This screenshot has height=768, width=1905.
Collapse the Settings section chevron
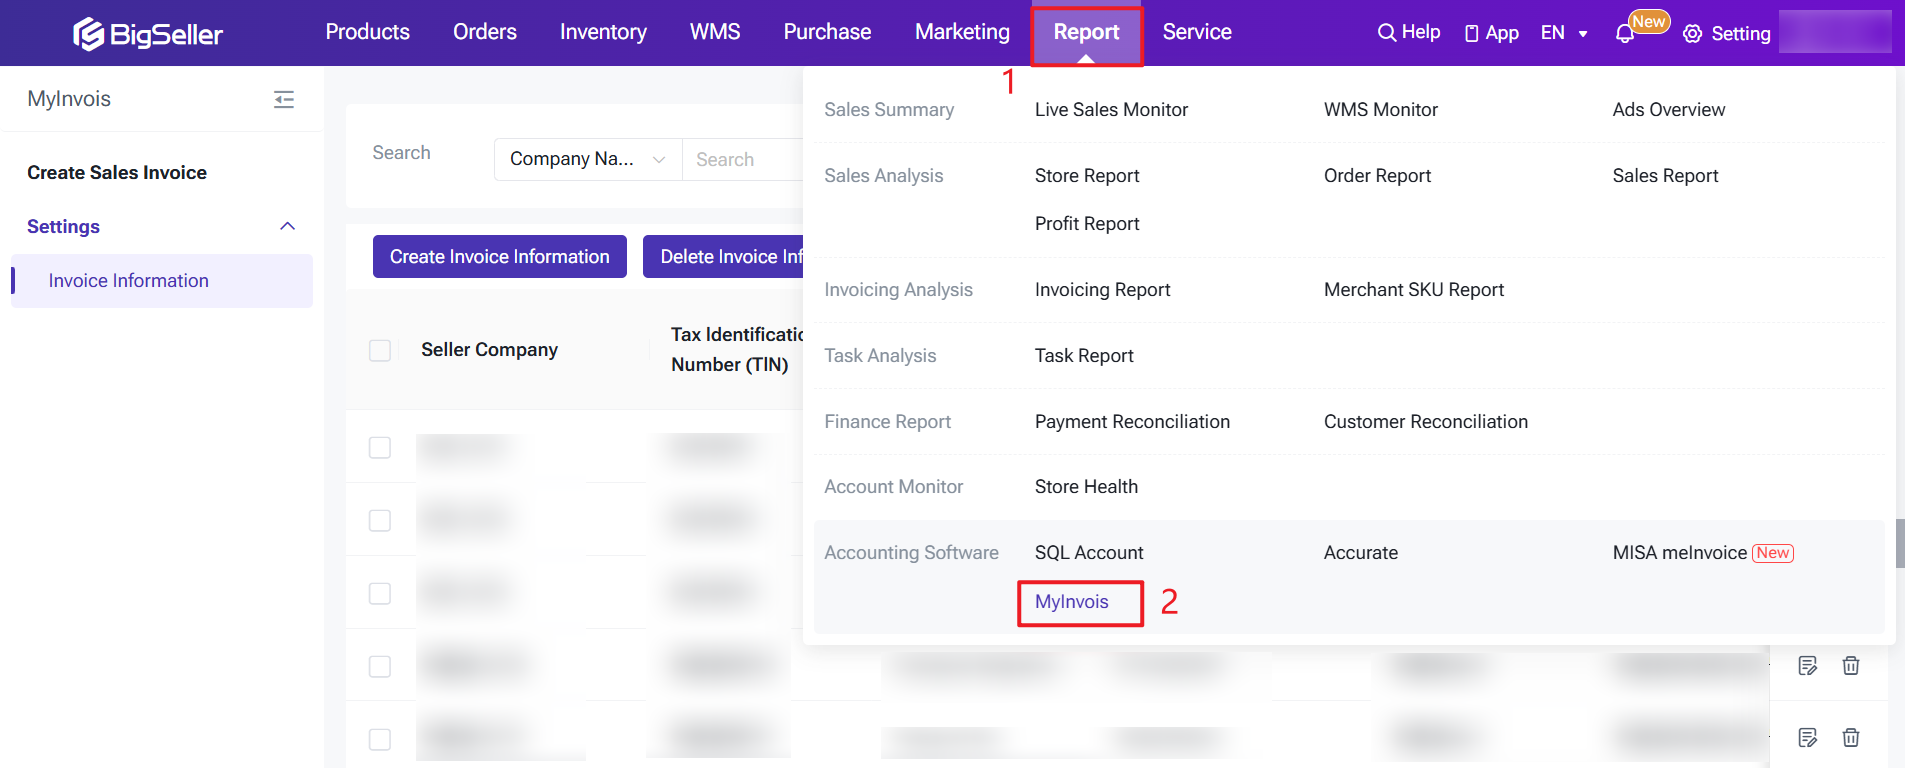click(288, 226)
